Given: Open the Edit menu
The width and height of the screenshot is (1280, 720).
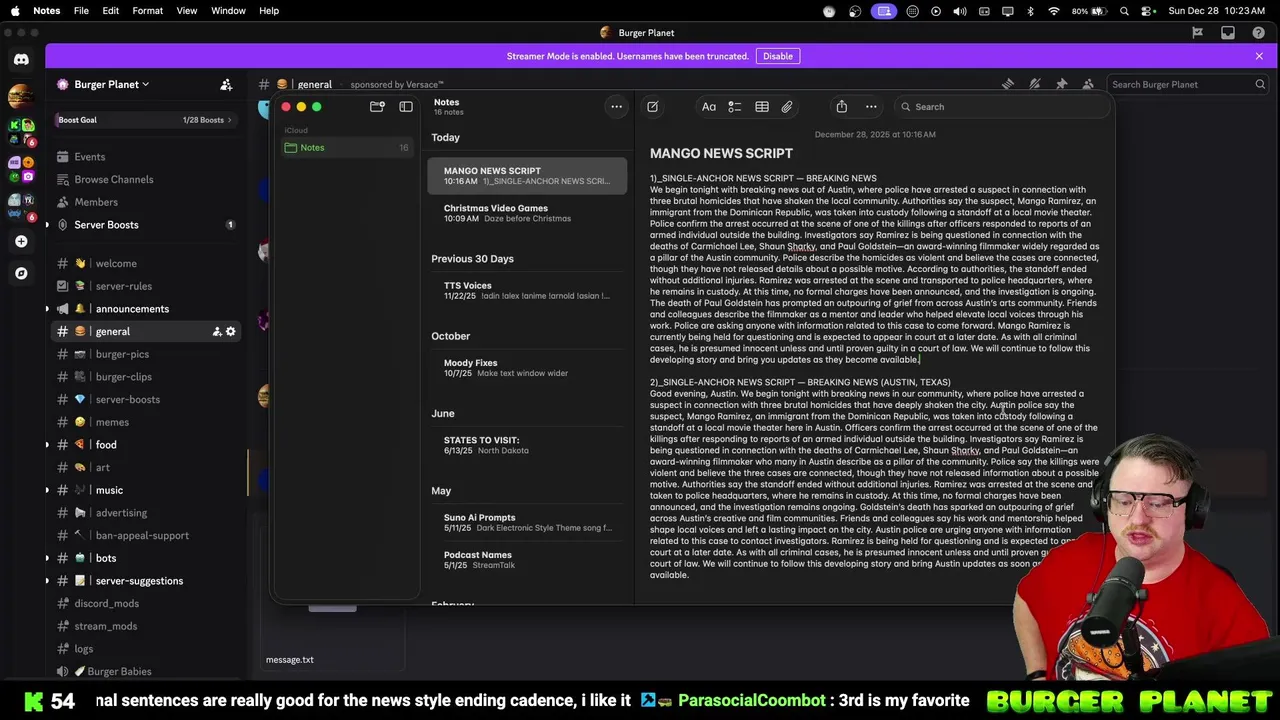Looking at the screenshot, I should pos(111,11).
